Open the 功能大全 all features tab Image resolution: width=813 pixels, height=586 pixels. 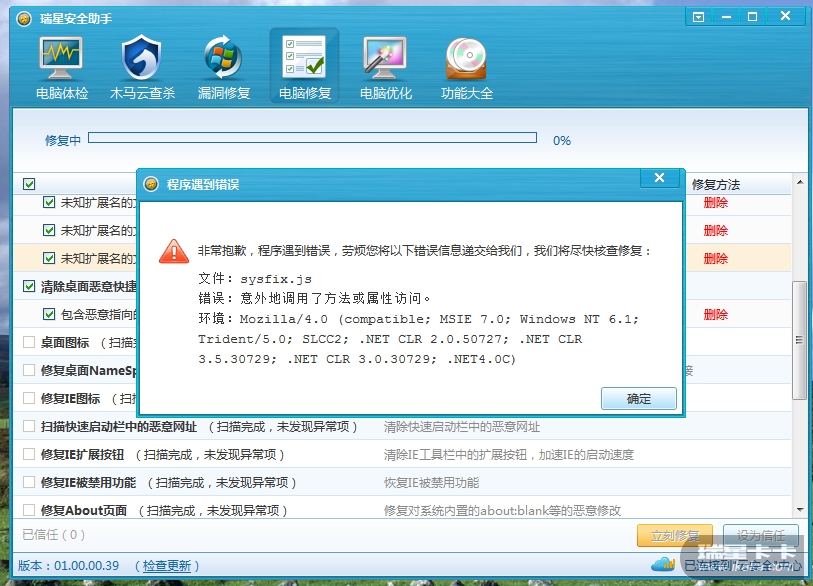pos(466,67)
